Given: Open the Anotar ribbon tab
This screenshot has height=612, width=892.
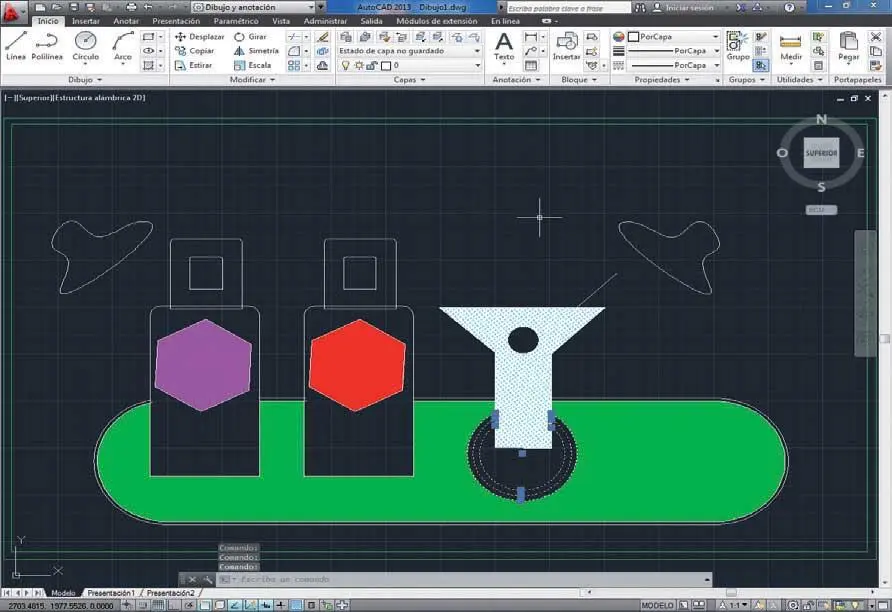Looking at the screenshot, I should click(x=126, y=21).
